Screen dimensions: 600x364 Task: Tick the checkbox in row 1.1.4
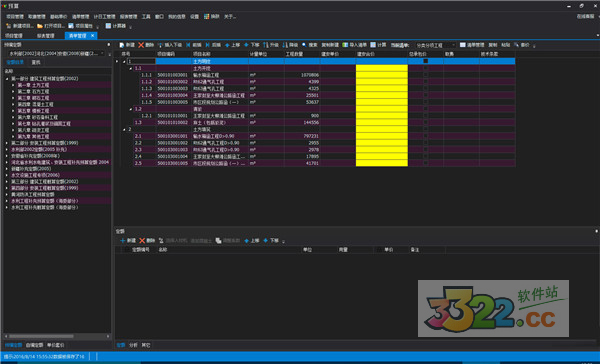(x=426, y=95)
